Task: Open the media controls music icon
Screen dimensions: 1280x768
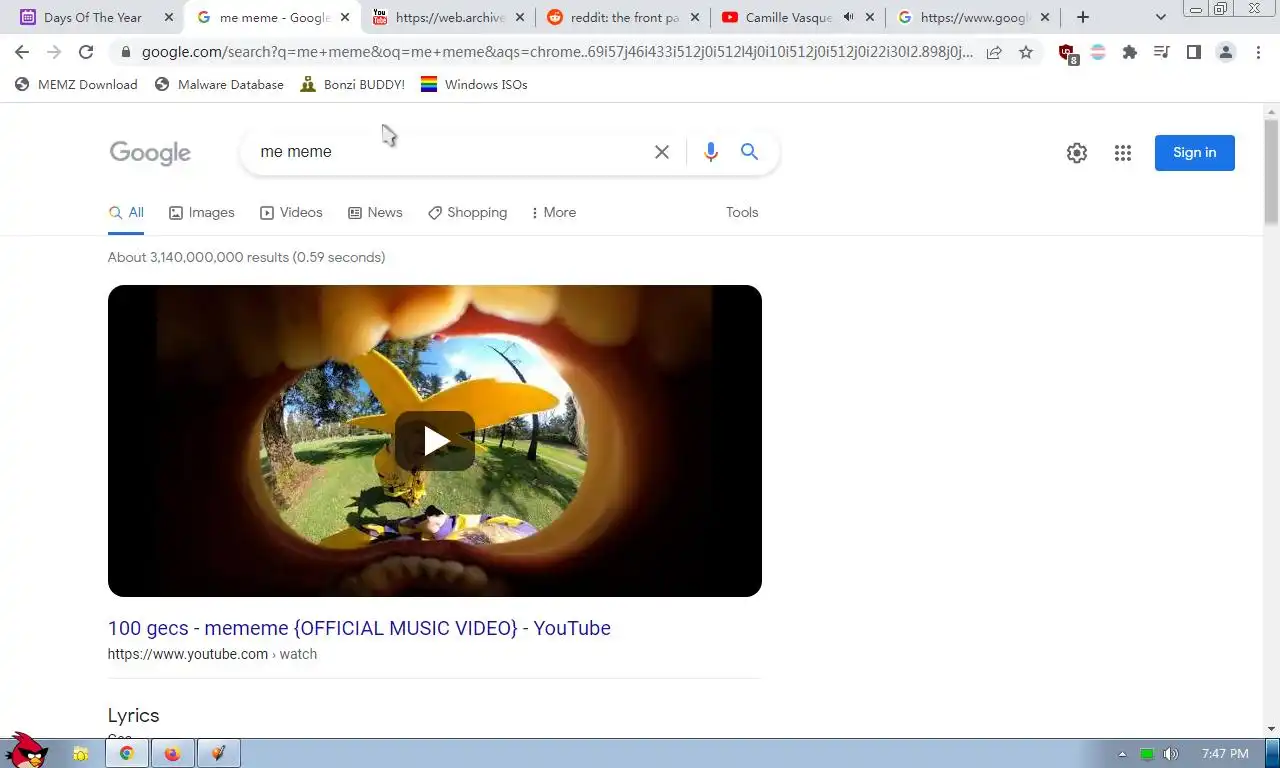Action: 1162,52
